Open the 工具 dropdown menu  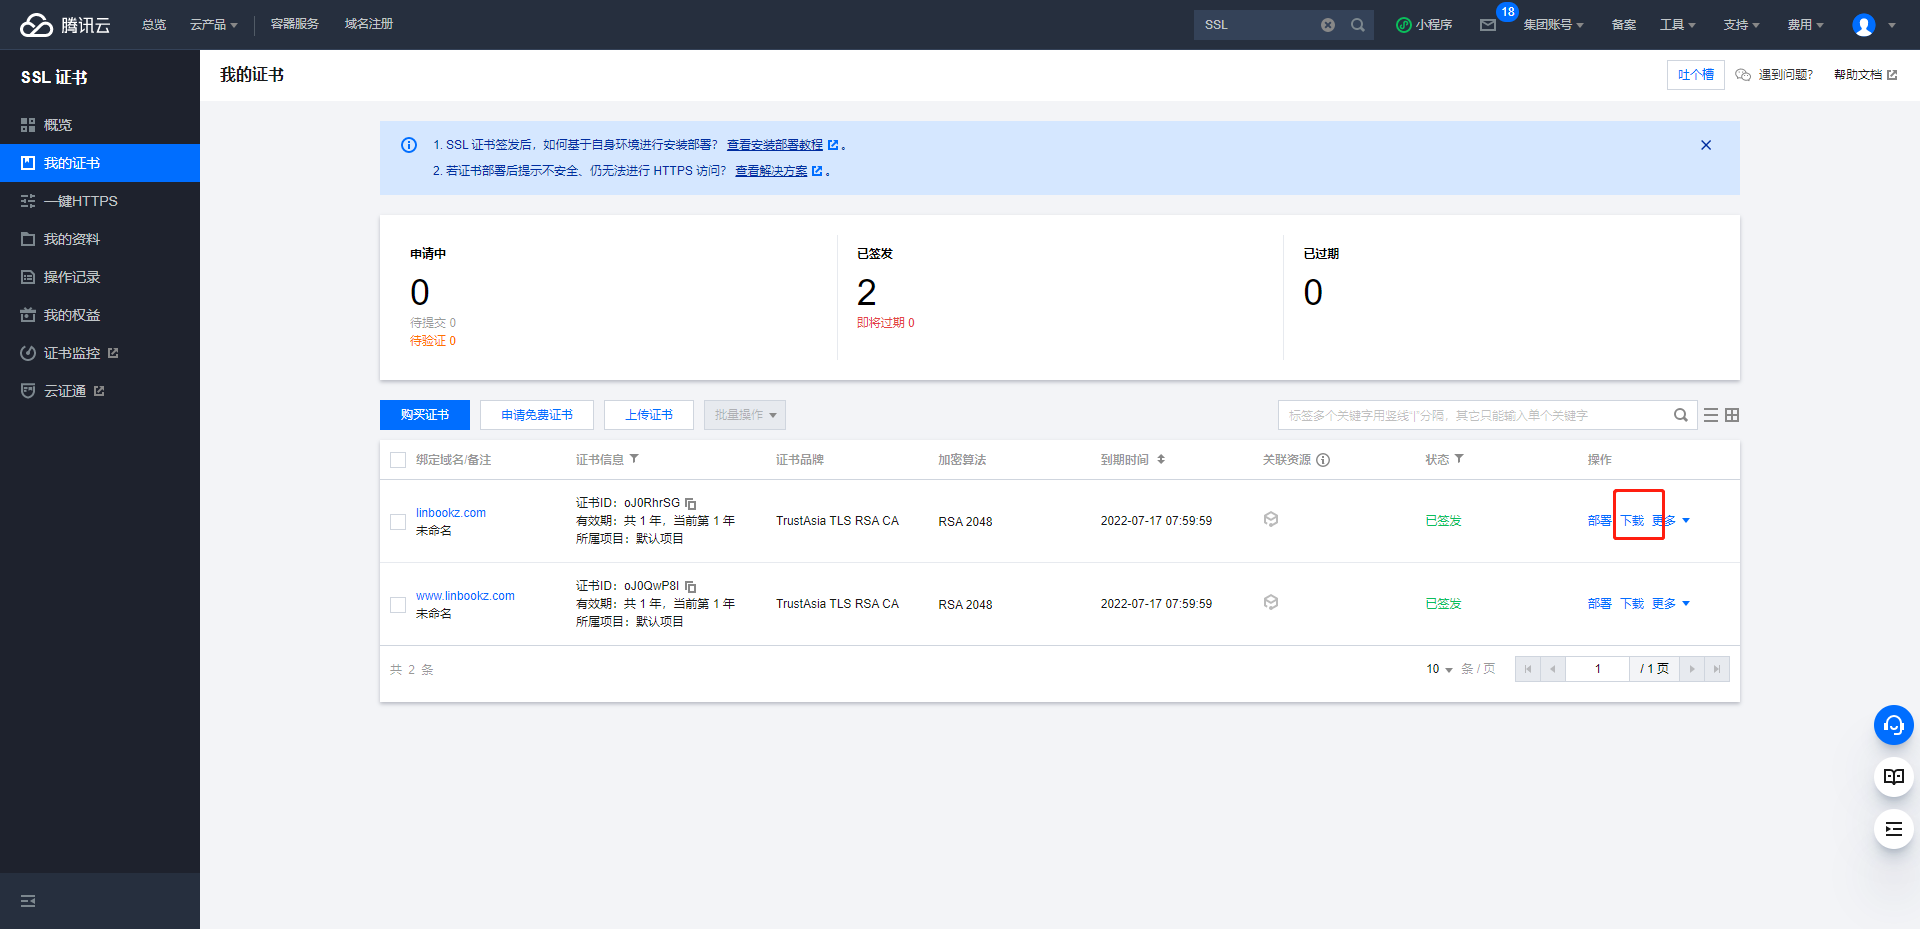pyautogui.click(x=1678, y=25)
